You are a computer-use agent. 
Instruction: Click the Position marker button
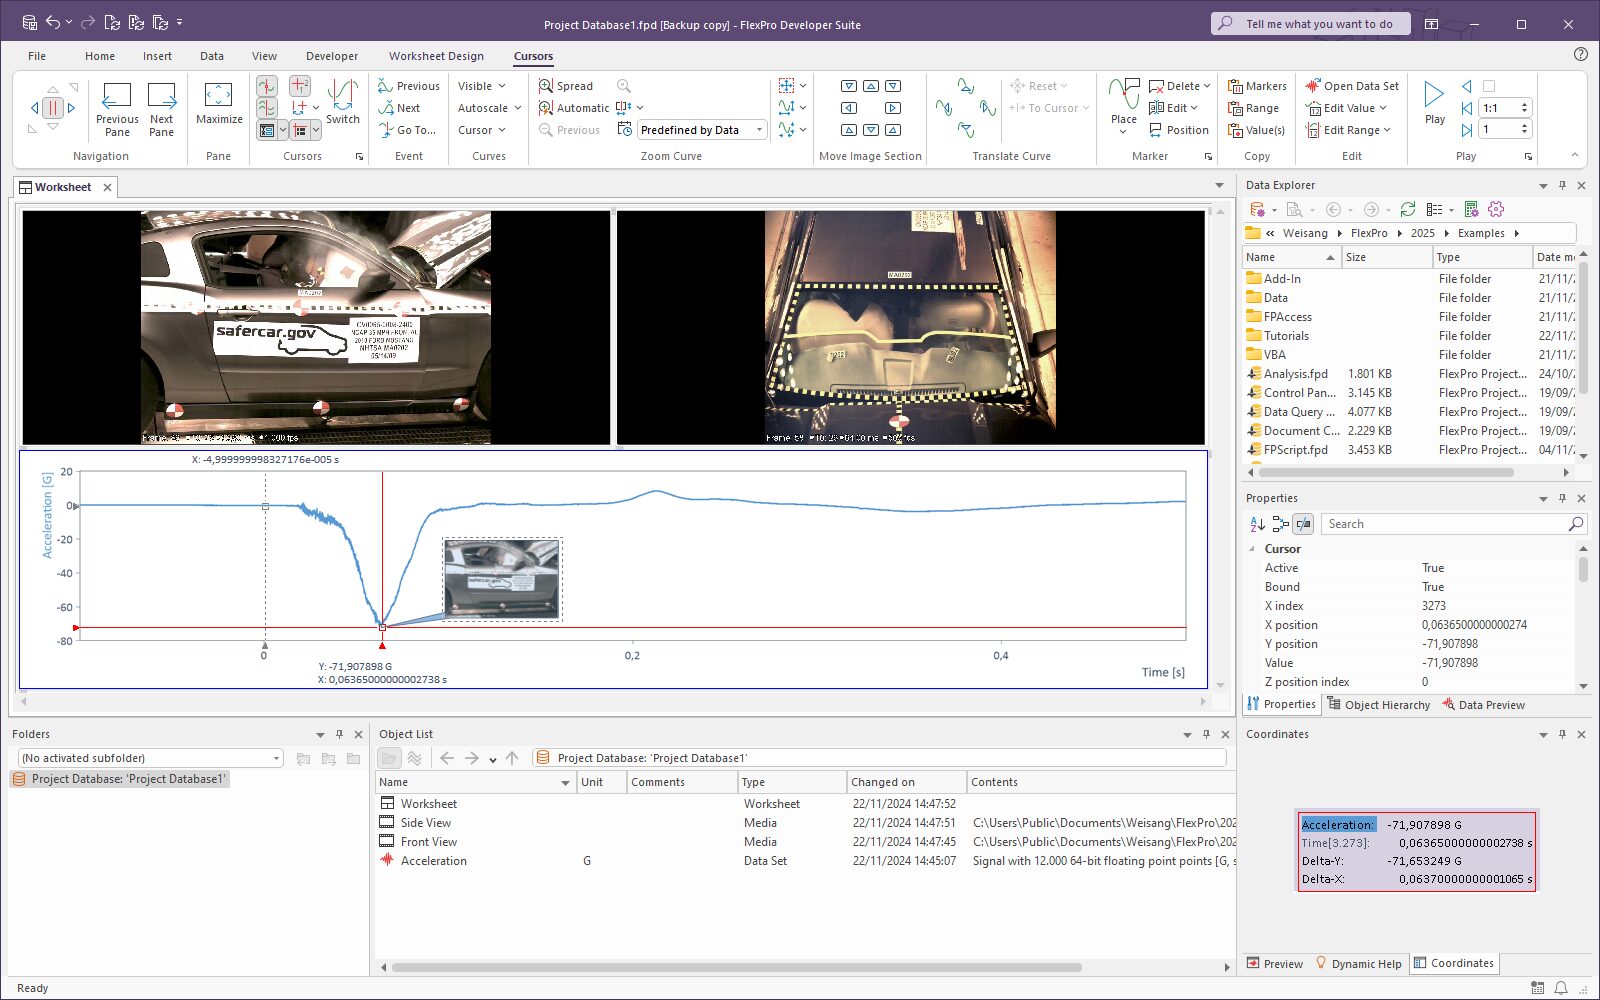(1178, 130)
